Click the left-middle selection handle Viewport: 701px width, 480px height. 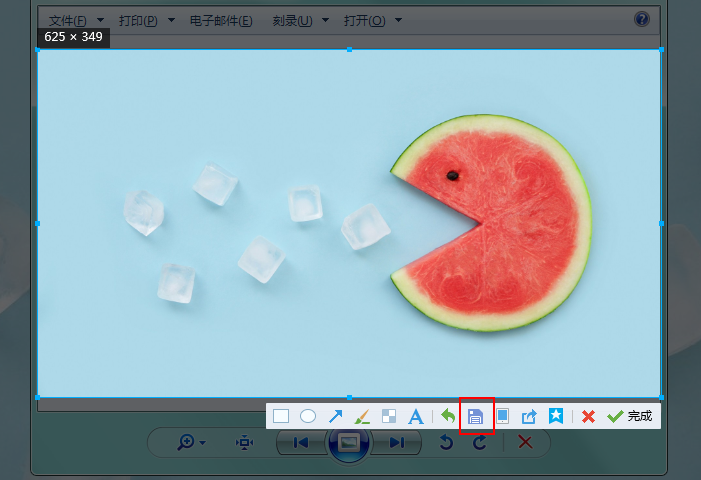(38, 223)
